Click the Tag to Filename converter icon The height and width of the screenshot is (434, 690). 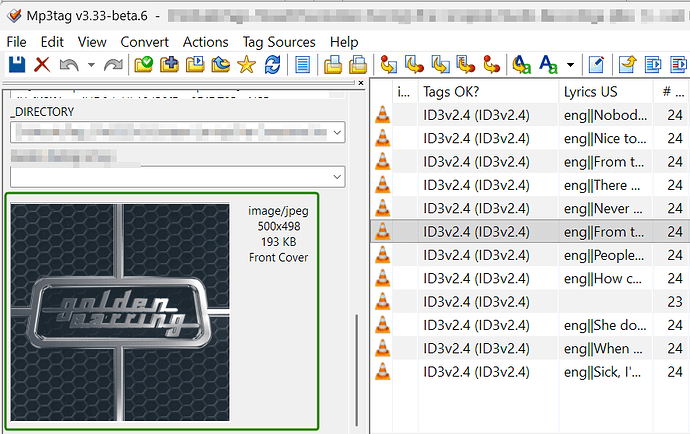pos(388,64)
